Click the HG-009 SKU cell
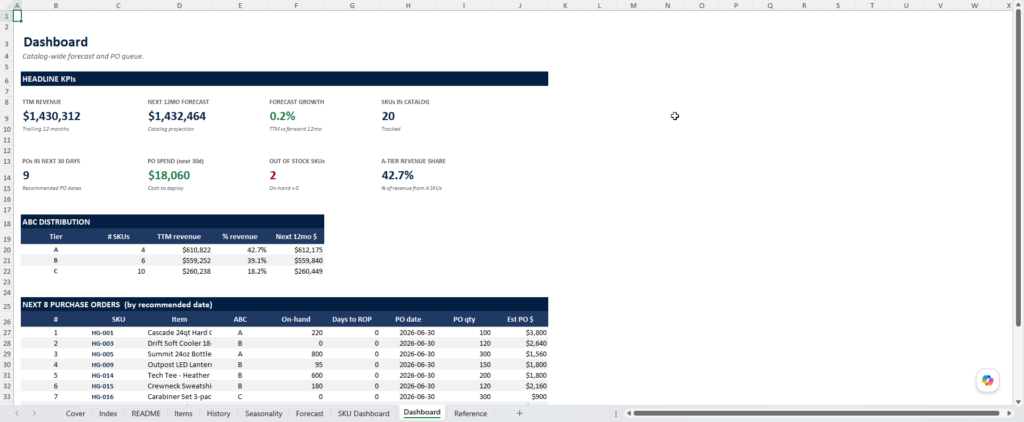This screenshot has width=1024, height=422. click(x=118, y=365)
